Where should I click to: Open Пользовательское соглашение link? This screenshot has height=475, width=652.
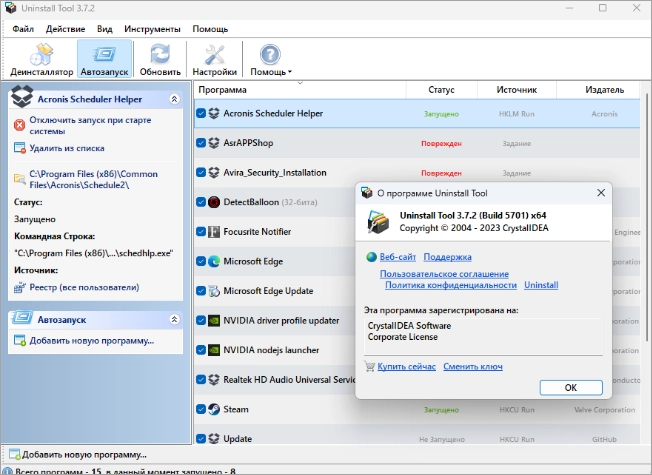pos(444,274)
